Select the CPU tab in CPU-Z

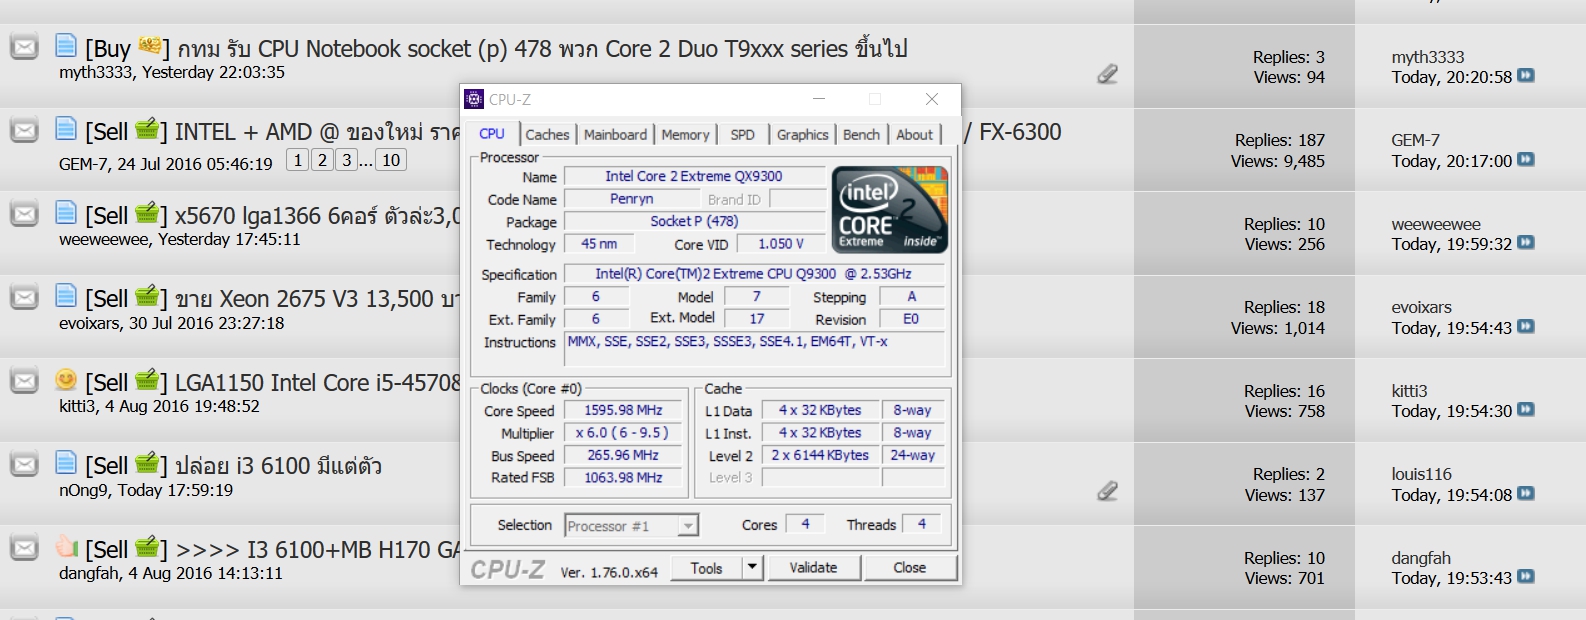[x=492, y=134]
